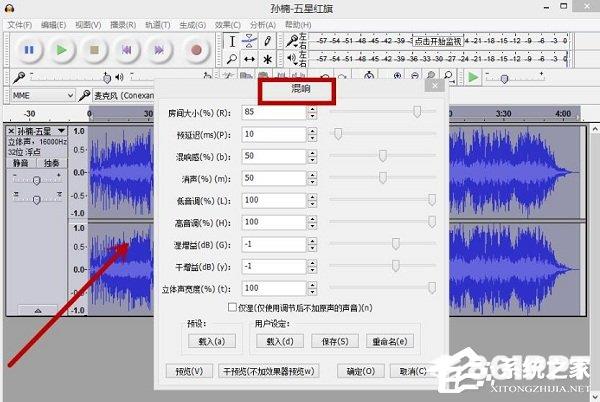The width and height of the screenshot is (600, 402).
Task: Open the 编辑(E) menu
Action: point(53,25)
